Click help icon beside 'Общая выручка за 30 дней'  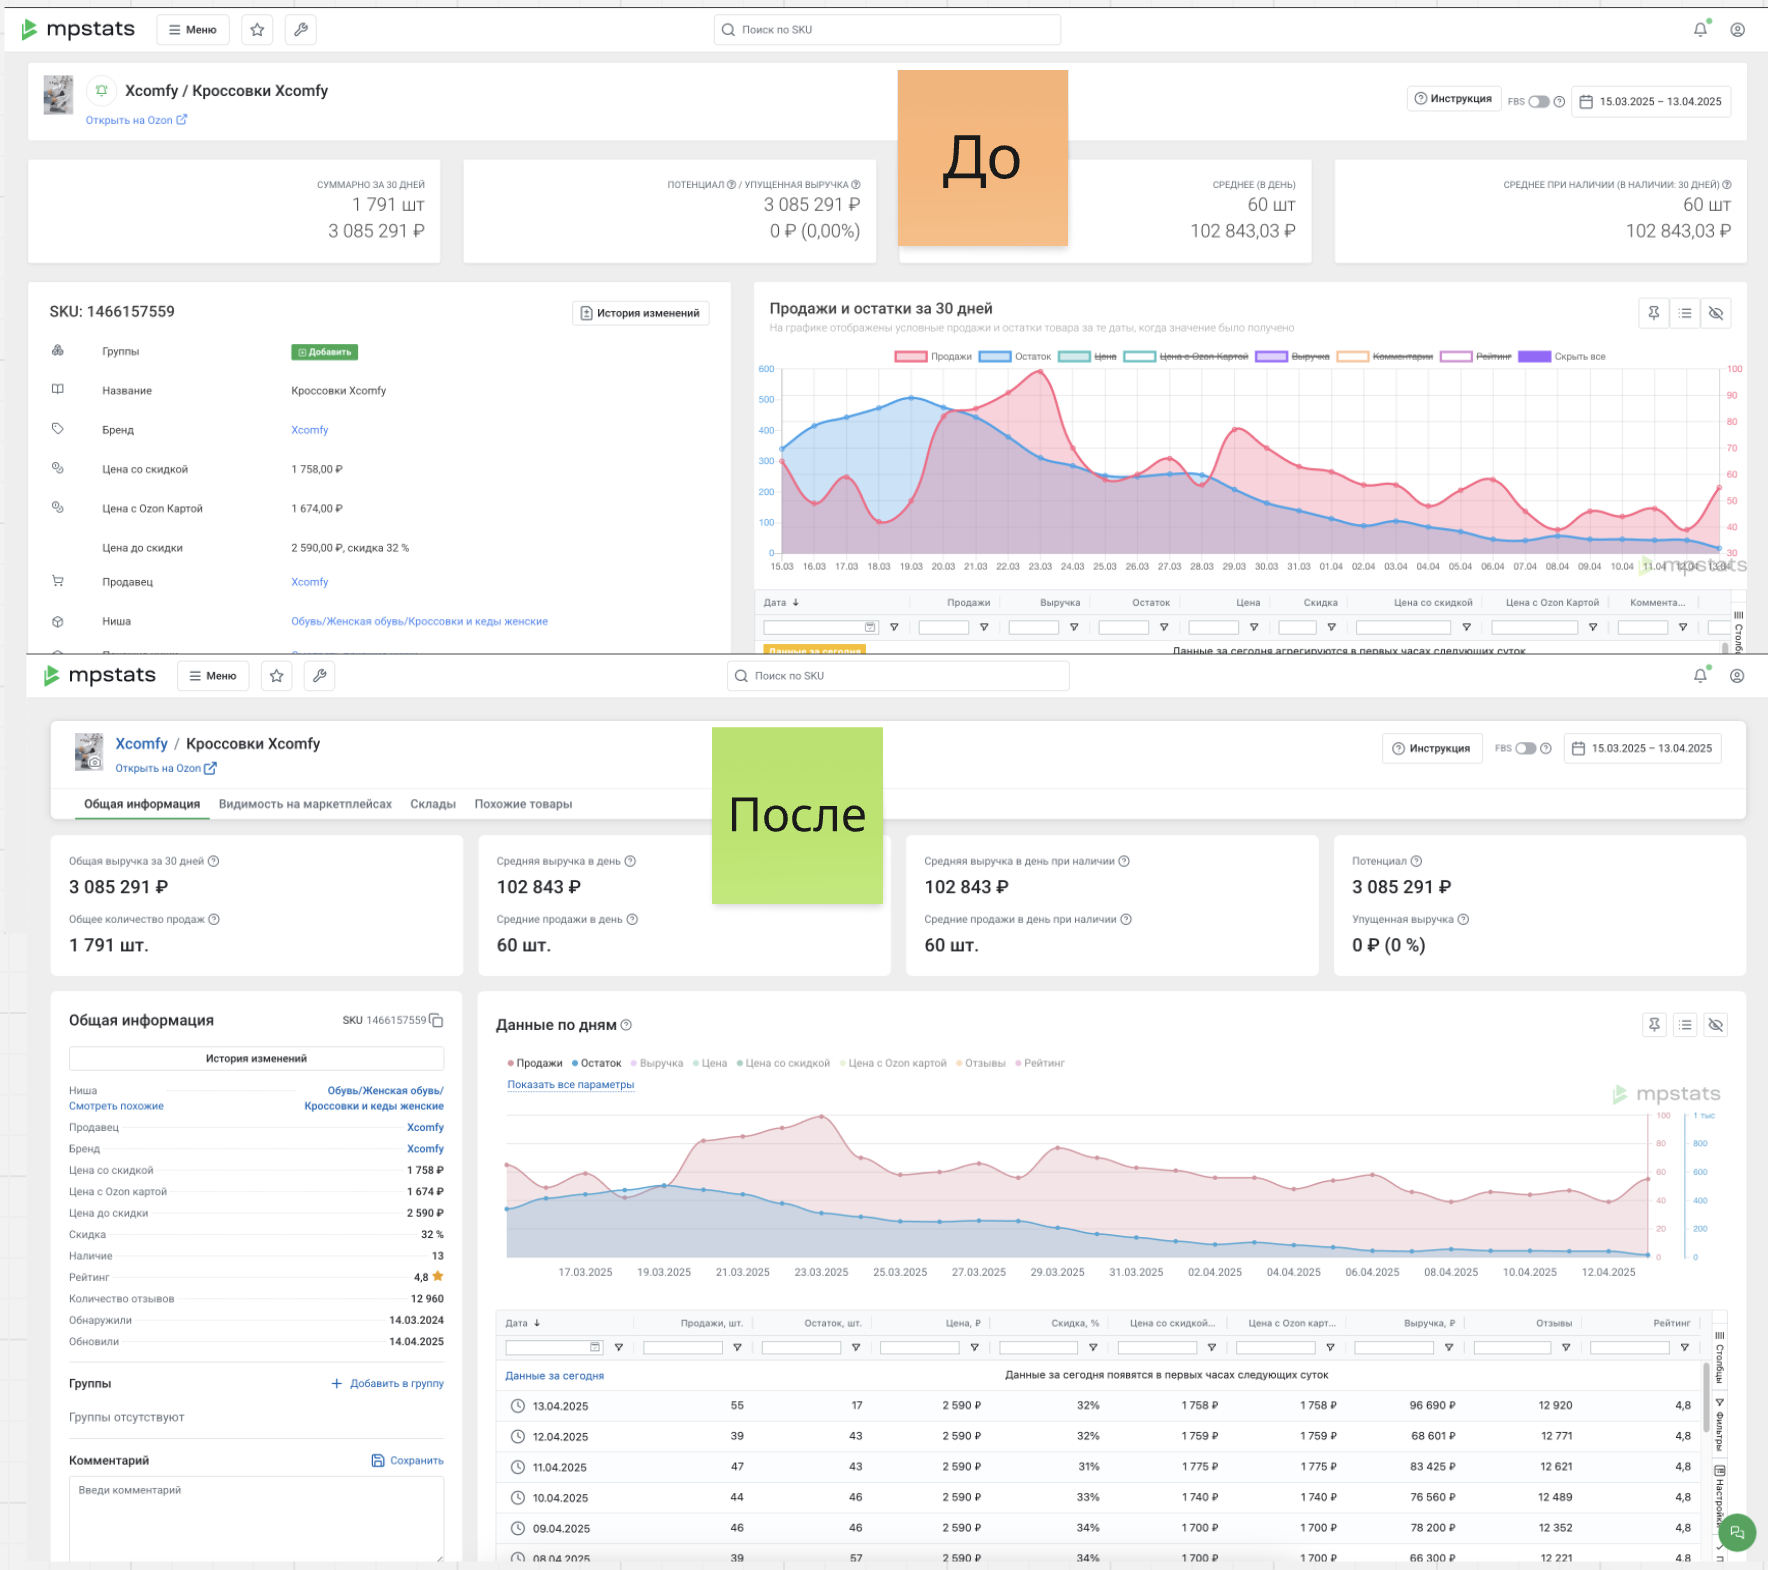[x=213, y=861]
